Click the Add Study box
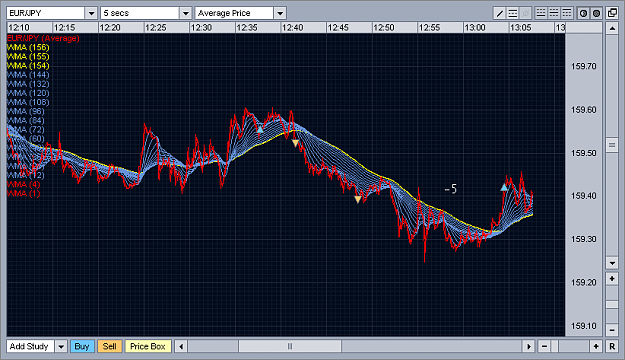The height and width of the screenshot is (360, 625). (x=31, y=346)
